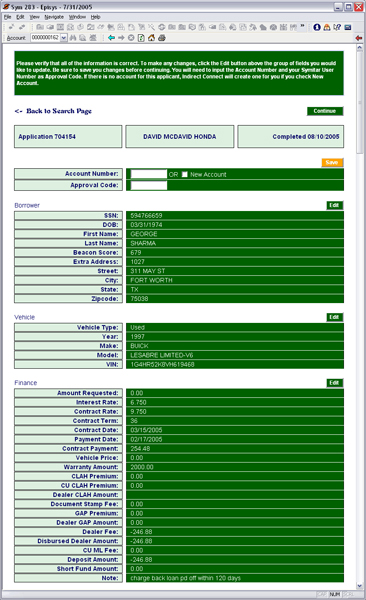
Task: Click the green back arrow icon
Action: pos(111,38)
